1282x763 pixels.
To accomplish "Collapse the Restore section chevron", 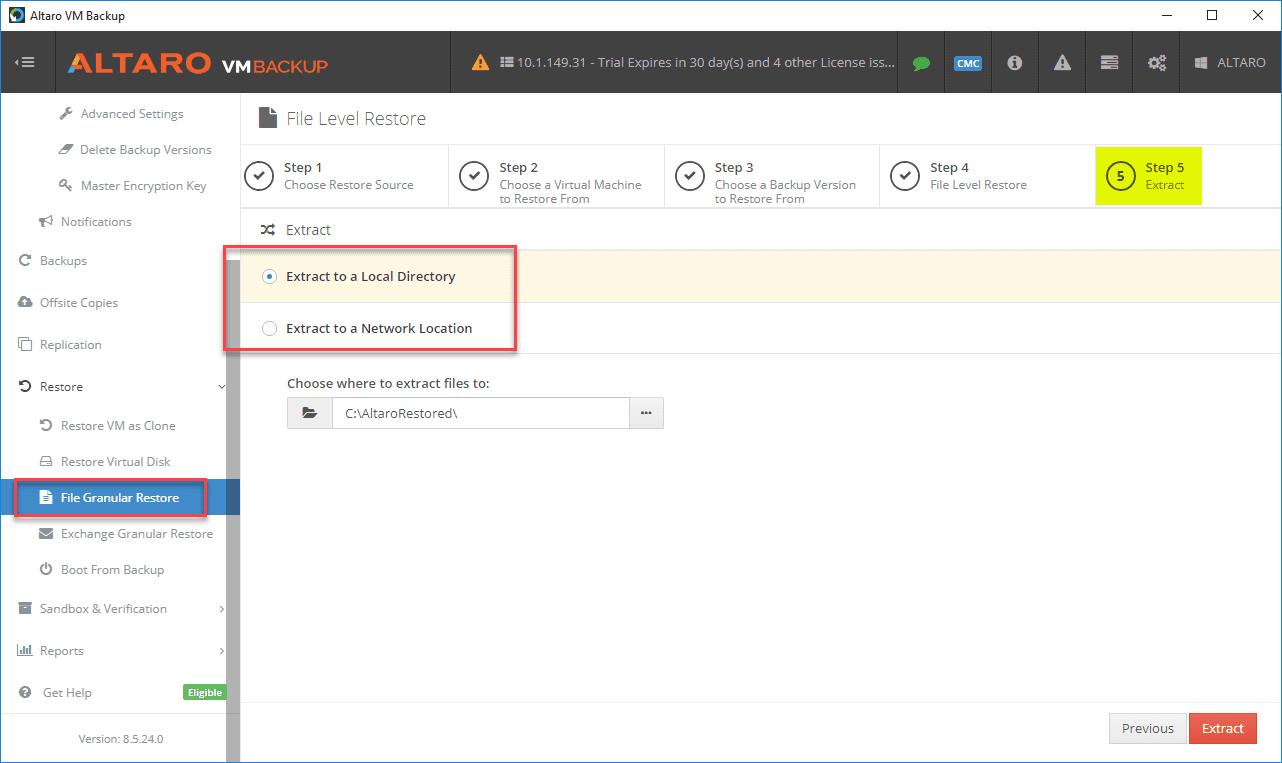I will point(221,387).
